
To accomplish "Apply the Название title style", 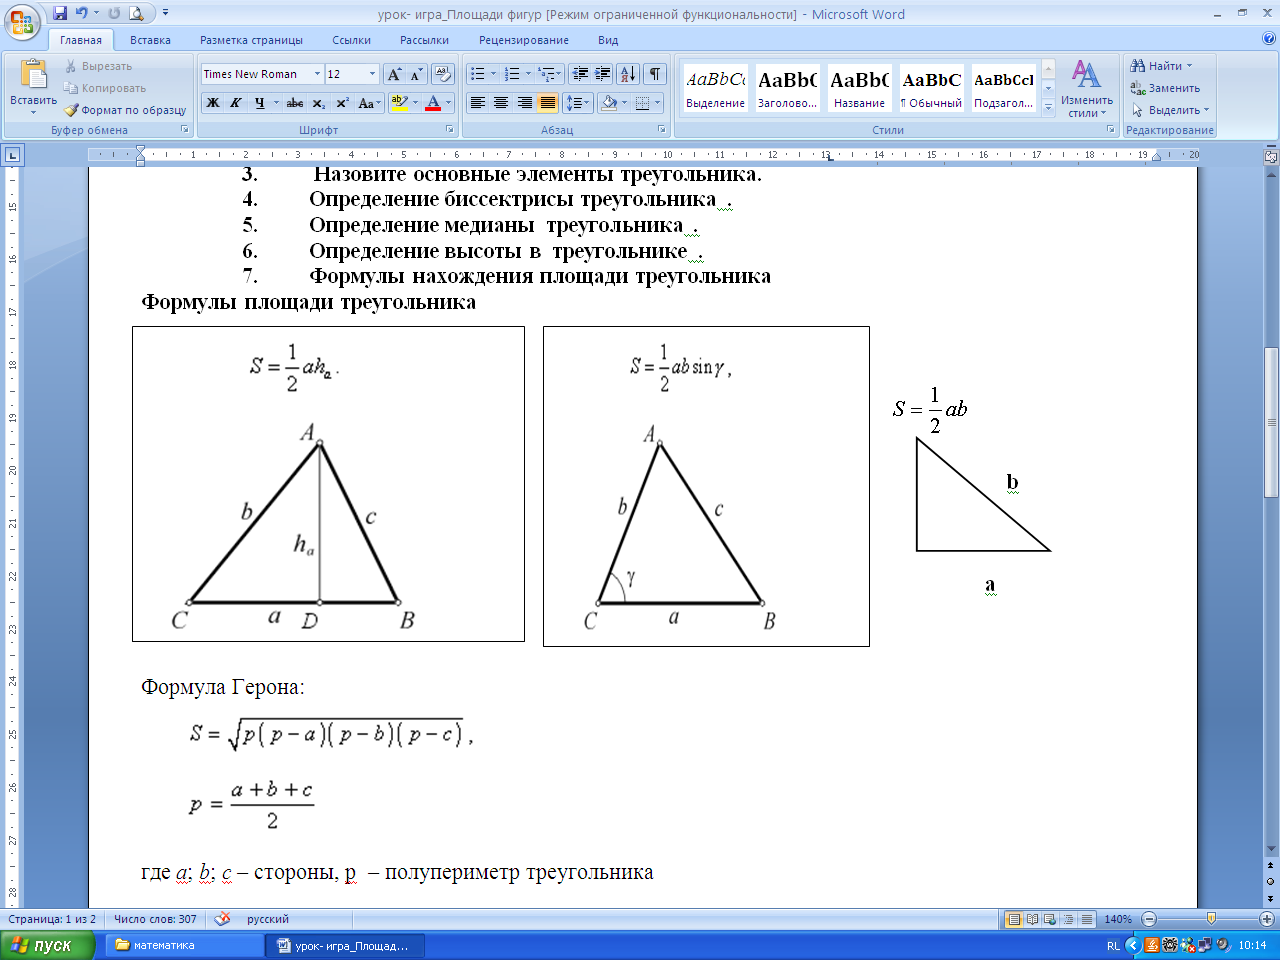I will point(859,88).
